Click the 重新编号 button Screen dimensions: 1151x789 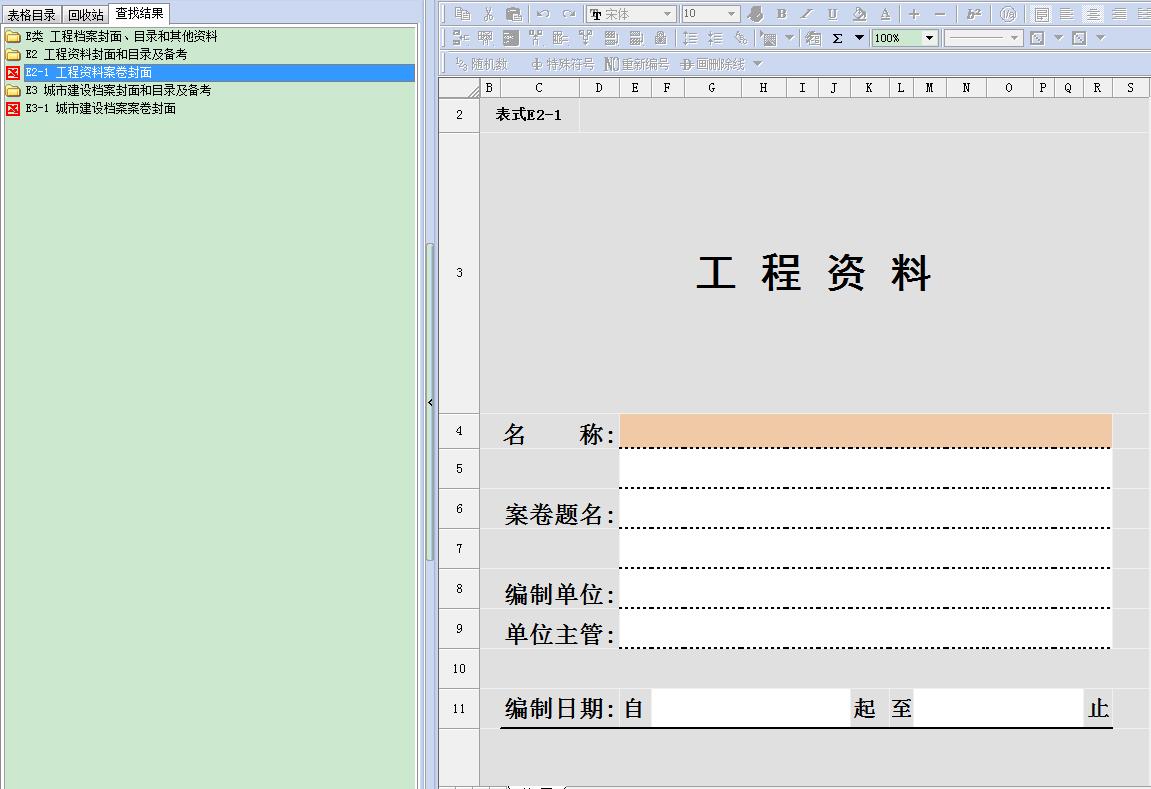point(637,64)
